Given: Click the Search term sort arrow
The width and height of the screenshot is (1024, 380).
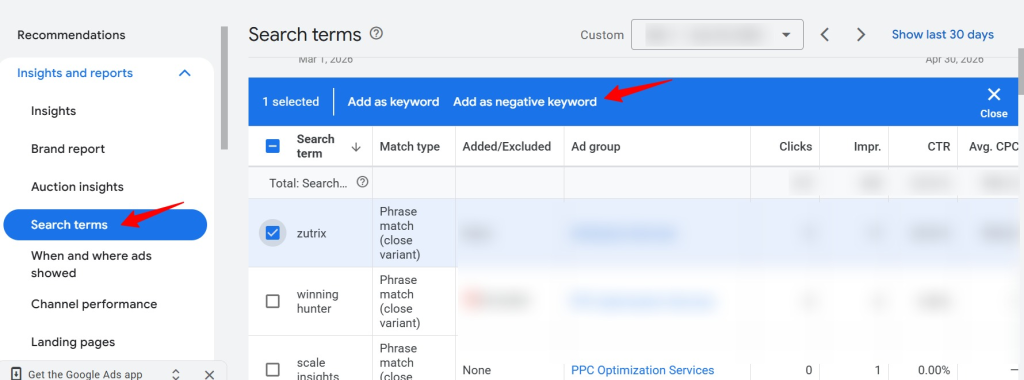Looking at the screenshot, I should [x=356, y=147].
